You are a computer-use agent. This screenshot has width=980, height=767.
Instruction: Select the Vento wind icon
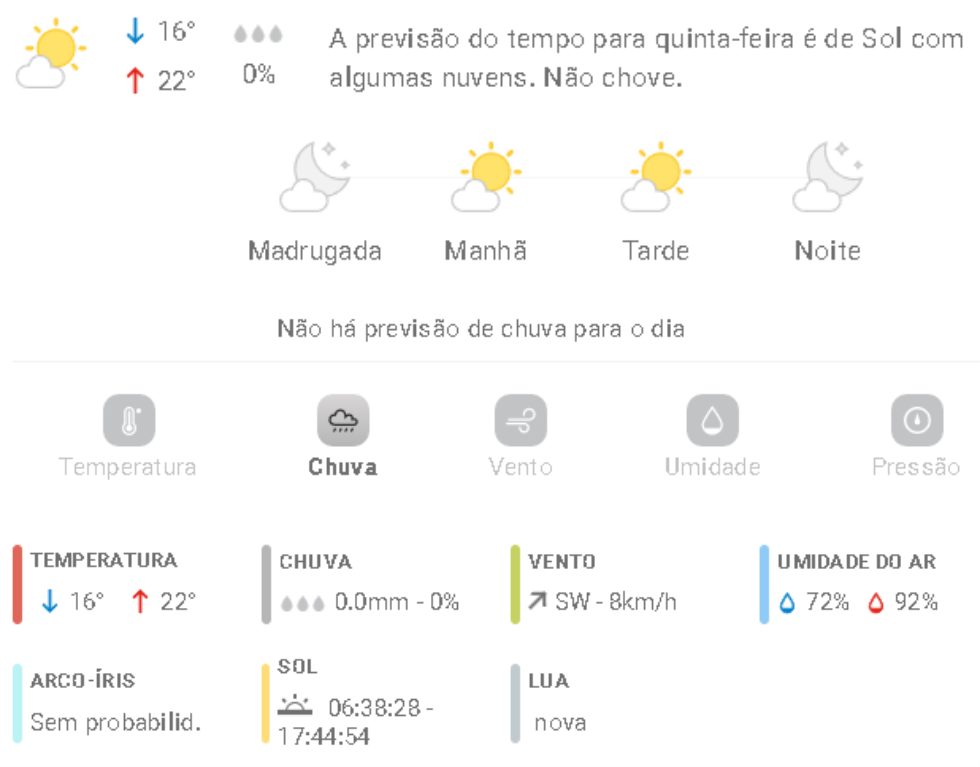click(521, 420)
